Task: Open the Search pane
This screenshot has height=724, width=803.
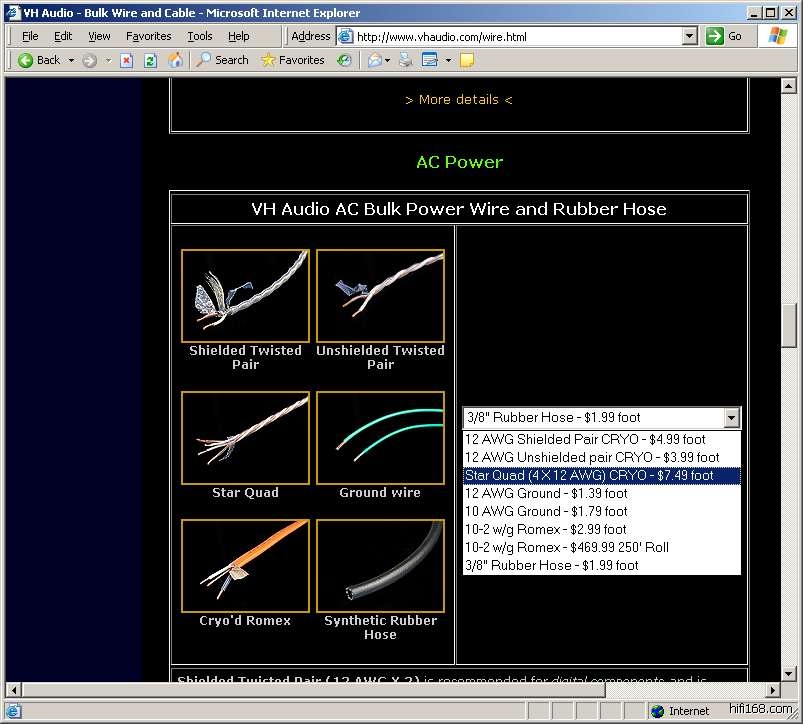Action: (222, 60)
